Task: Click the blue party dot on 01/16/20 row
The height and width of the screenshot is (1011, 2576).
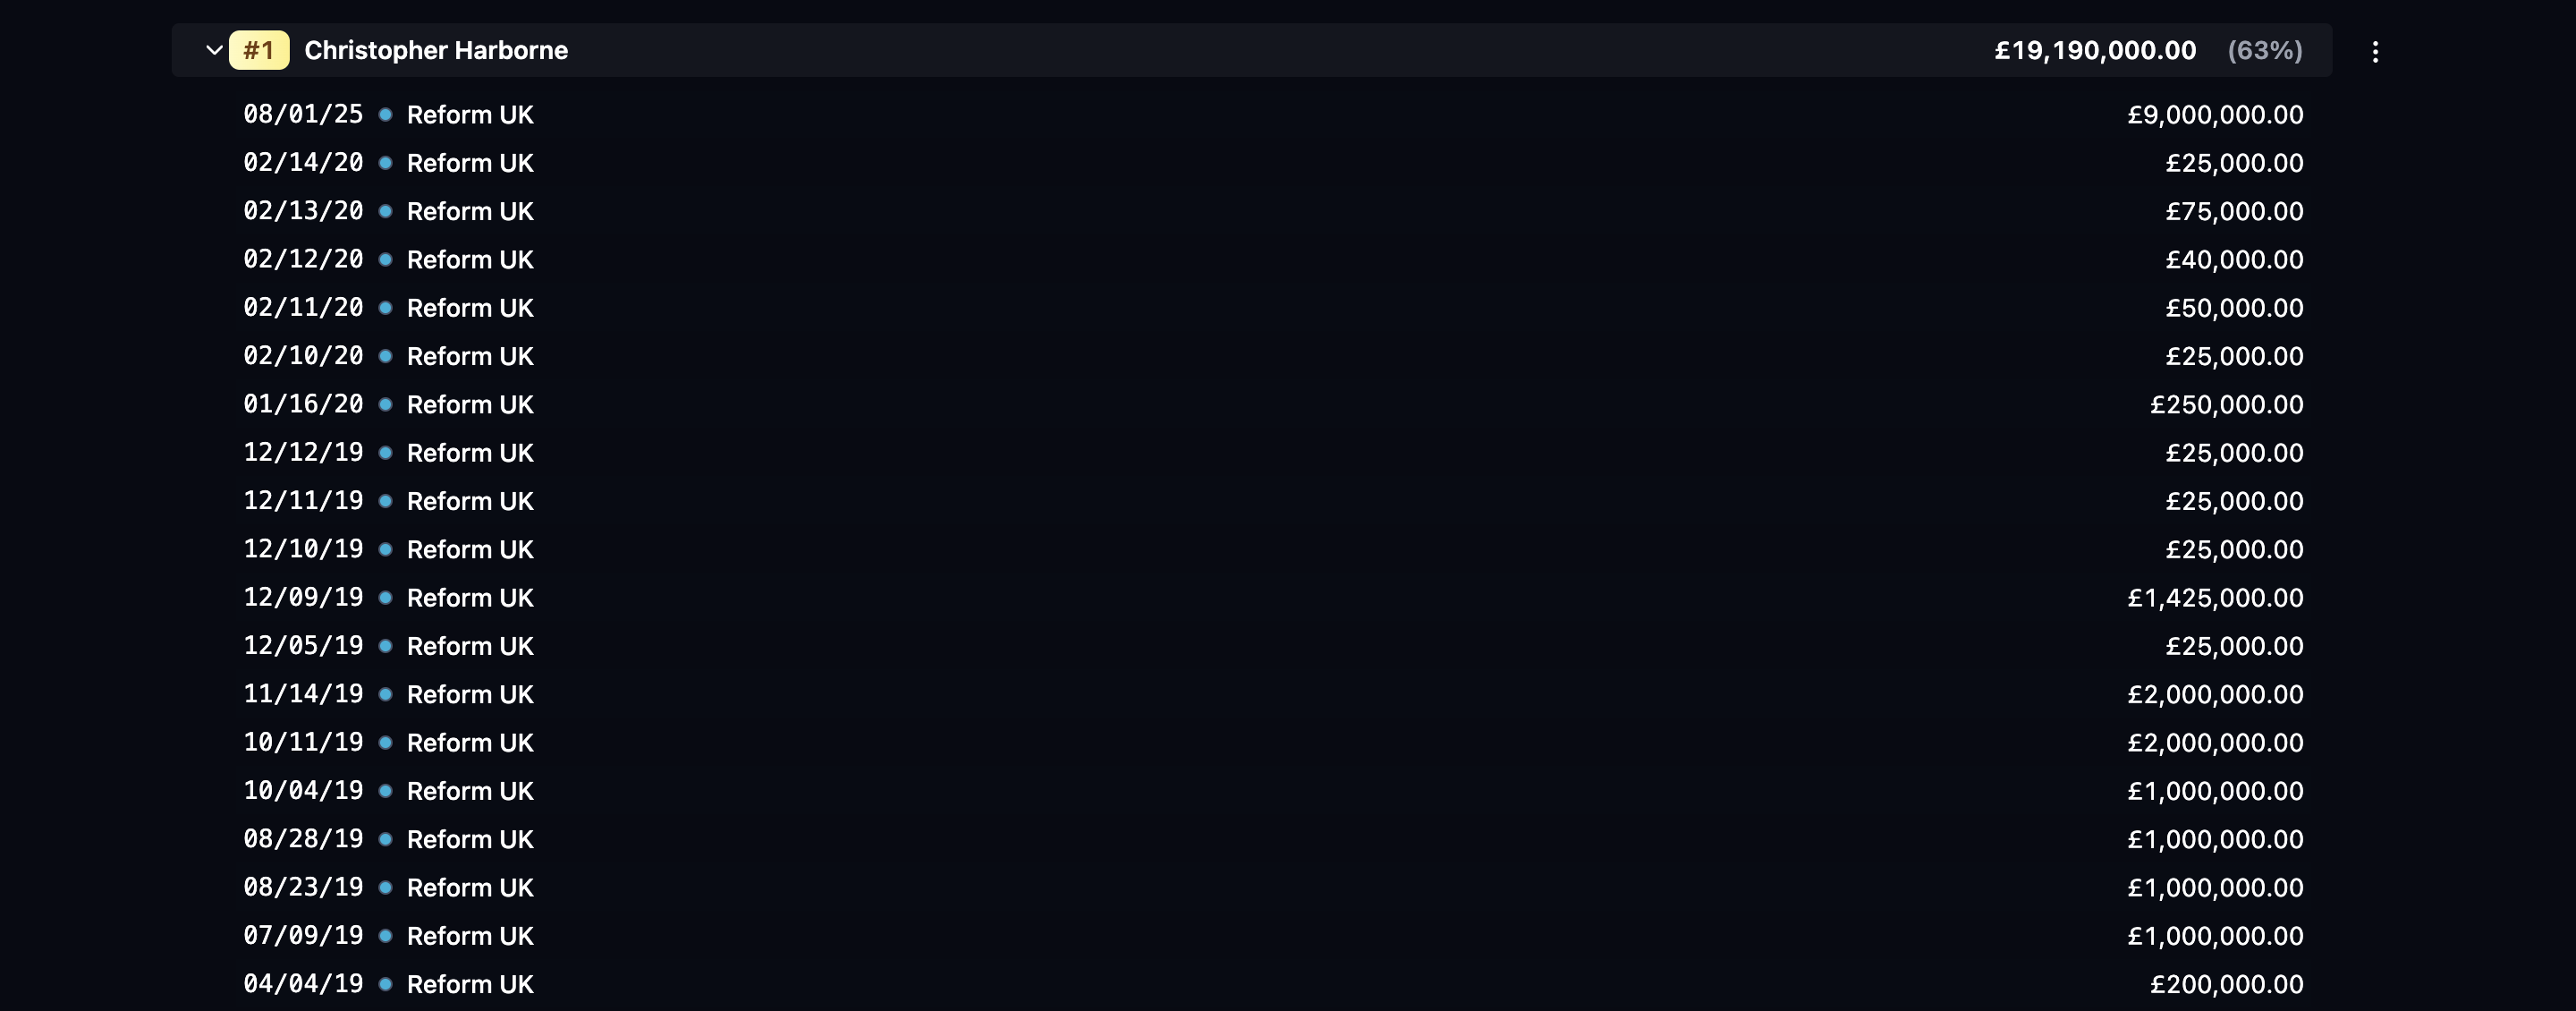Action: (385, 405)
